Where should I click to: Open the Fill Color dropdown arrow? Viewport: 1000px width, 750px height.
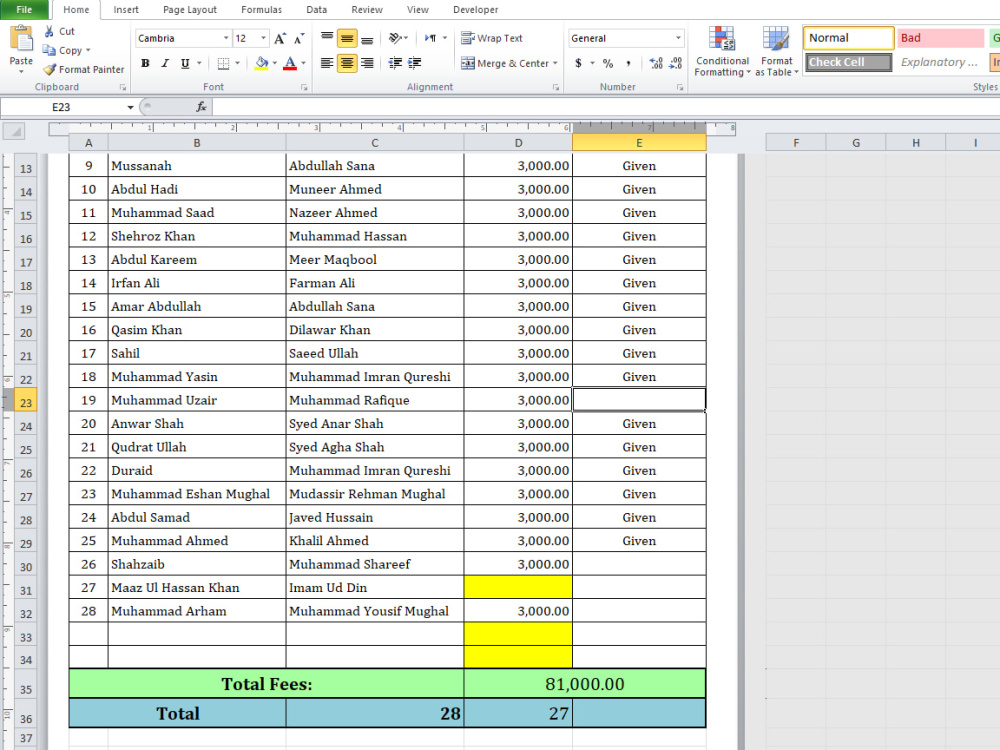(275, 63)
